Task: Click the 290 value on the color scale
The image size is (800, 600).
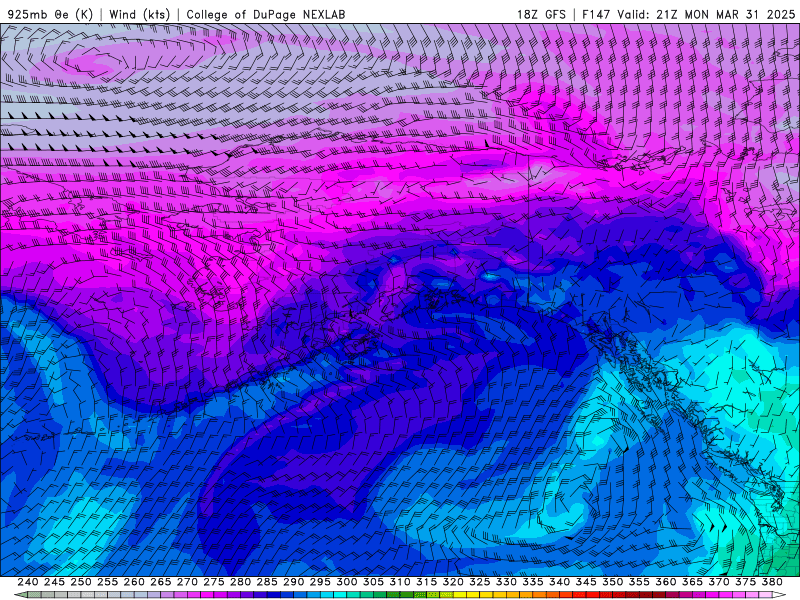Action: (x=293, y=582)
